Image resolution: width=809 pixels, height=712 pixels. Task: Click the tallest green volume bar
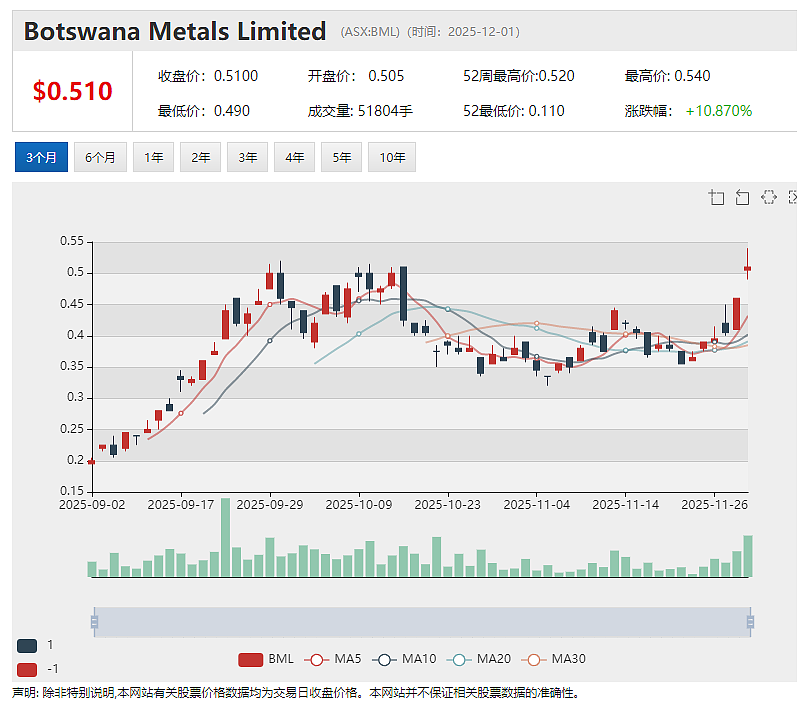(225, 537)
